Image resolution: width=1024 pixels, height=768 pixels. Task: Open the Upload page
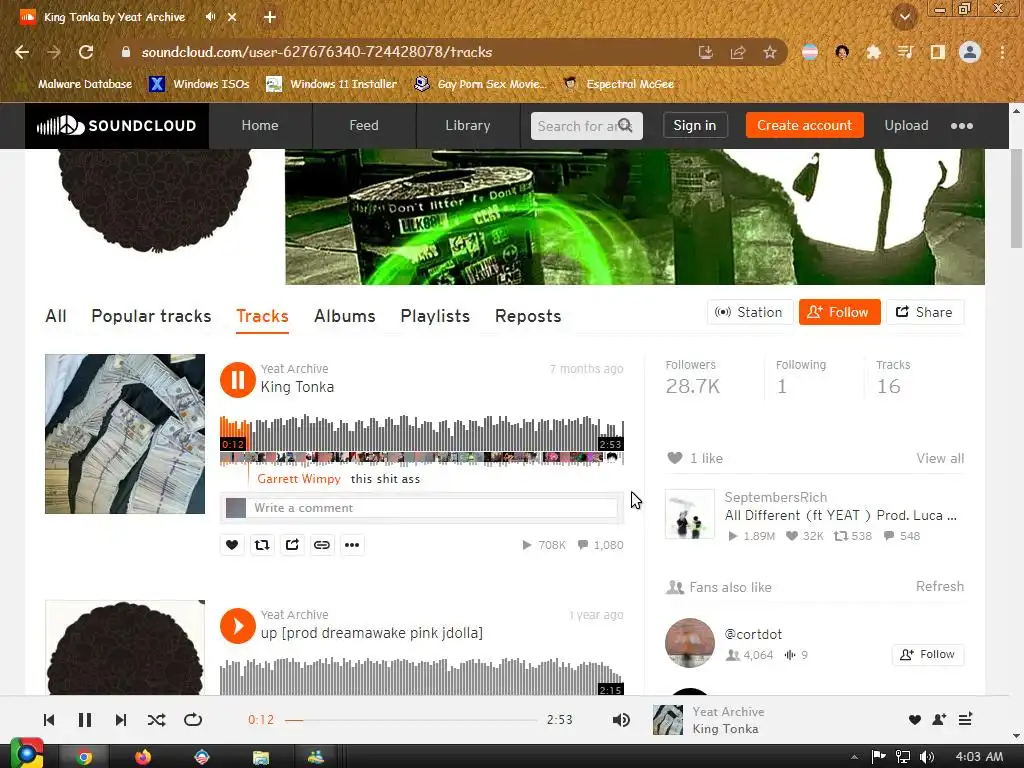point(906,125)
